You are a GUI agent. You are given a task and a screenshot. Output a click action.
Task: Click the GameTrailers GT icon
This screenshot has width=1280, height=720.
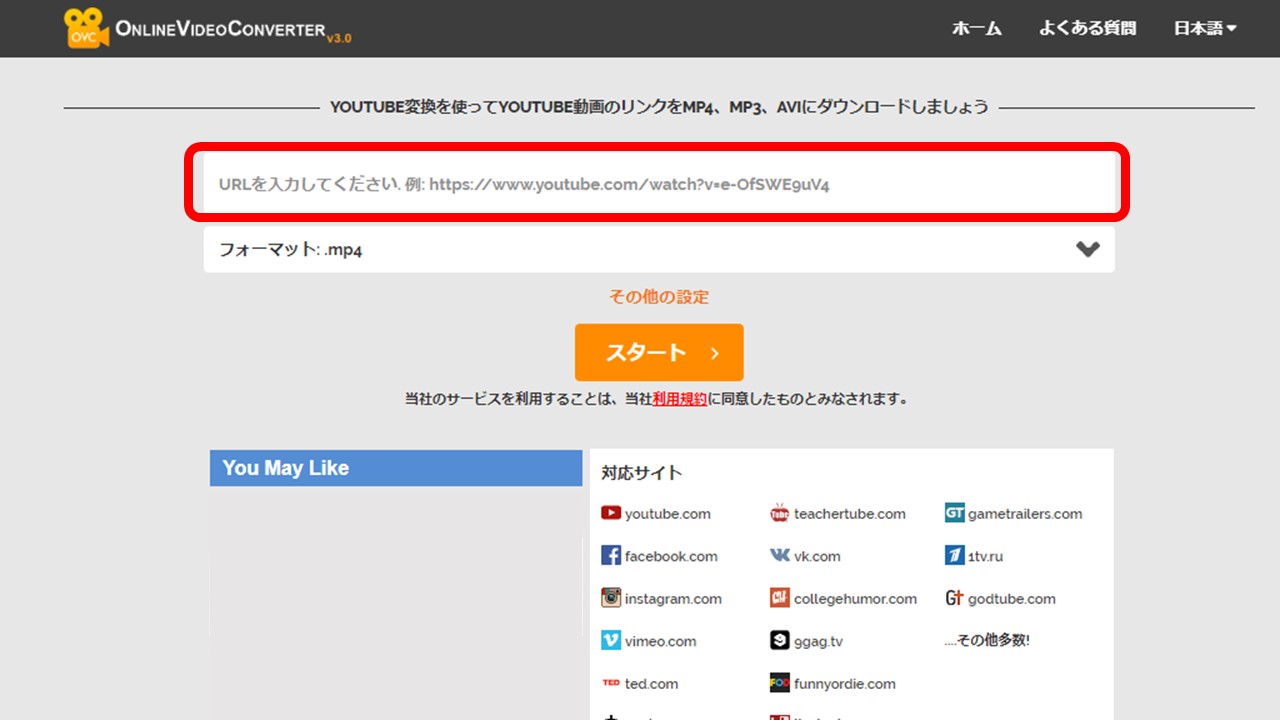click(x=954, y=513)
